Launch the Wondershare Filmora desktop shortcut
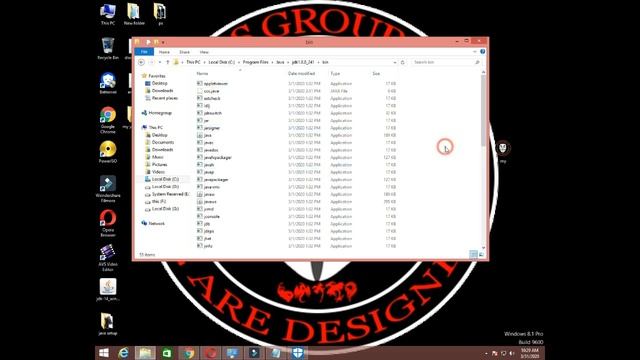The width and height of the screenshot is (640, 360). [x=108, y=189]
